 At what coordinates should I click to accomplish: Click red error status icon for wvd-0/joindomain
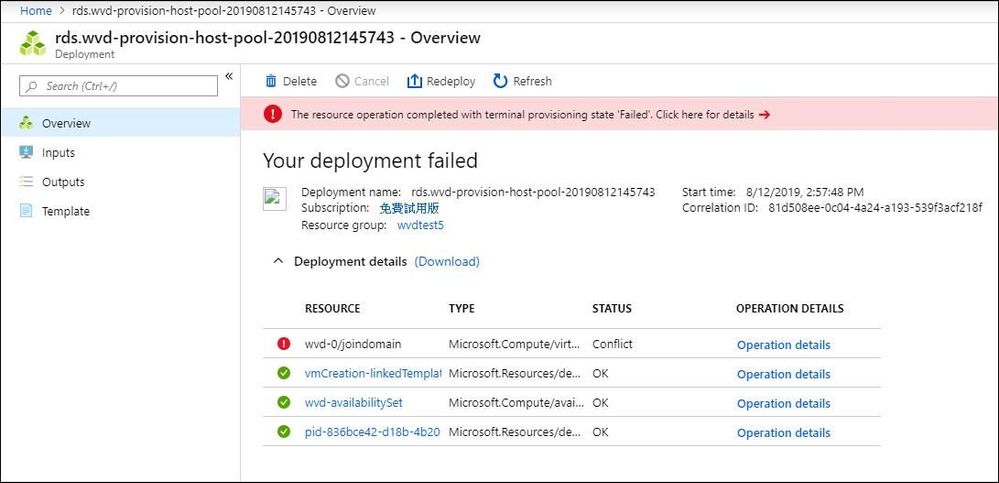pyautogui.click(x=284, y=344)
